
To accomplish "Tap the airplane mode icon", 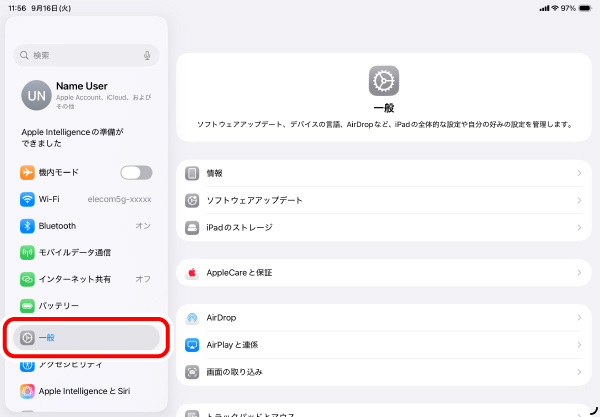I will [28, 173].
